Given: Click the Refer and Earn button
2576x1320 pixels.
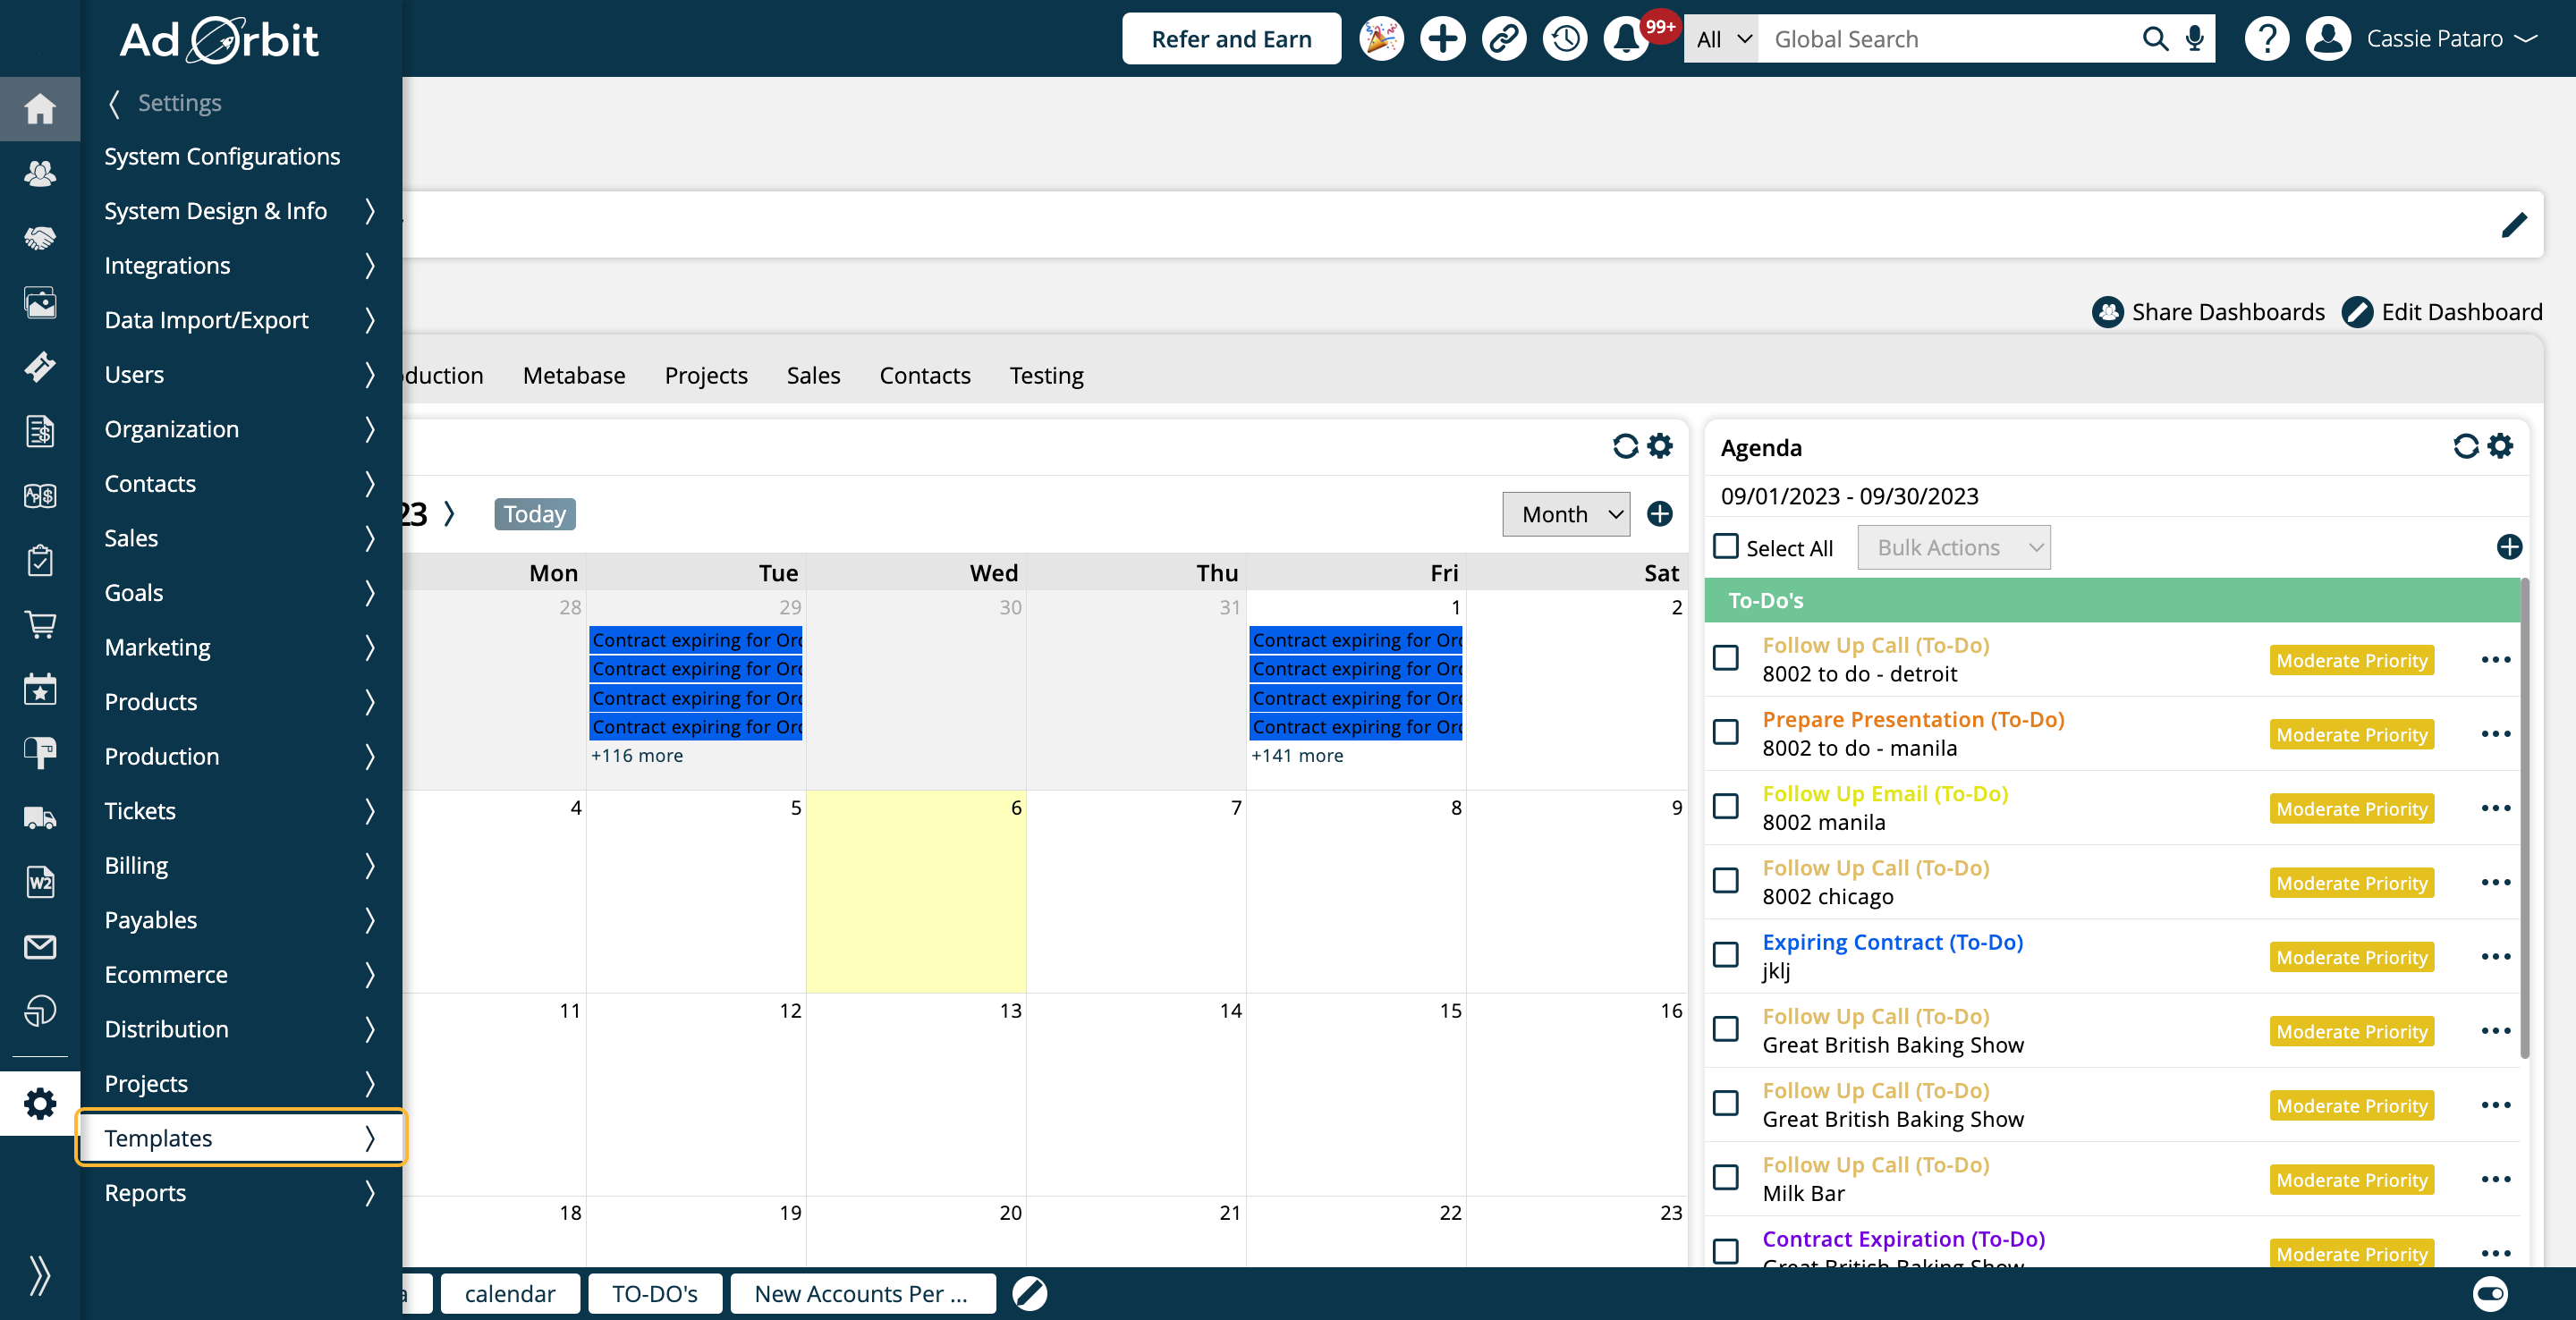Looking at the screenshot, I should 1231,39.
